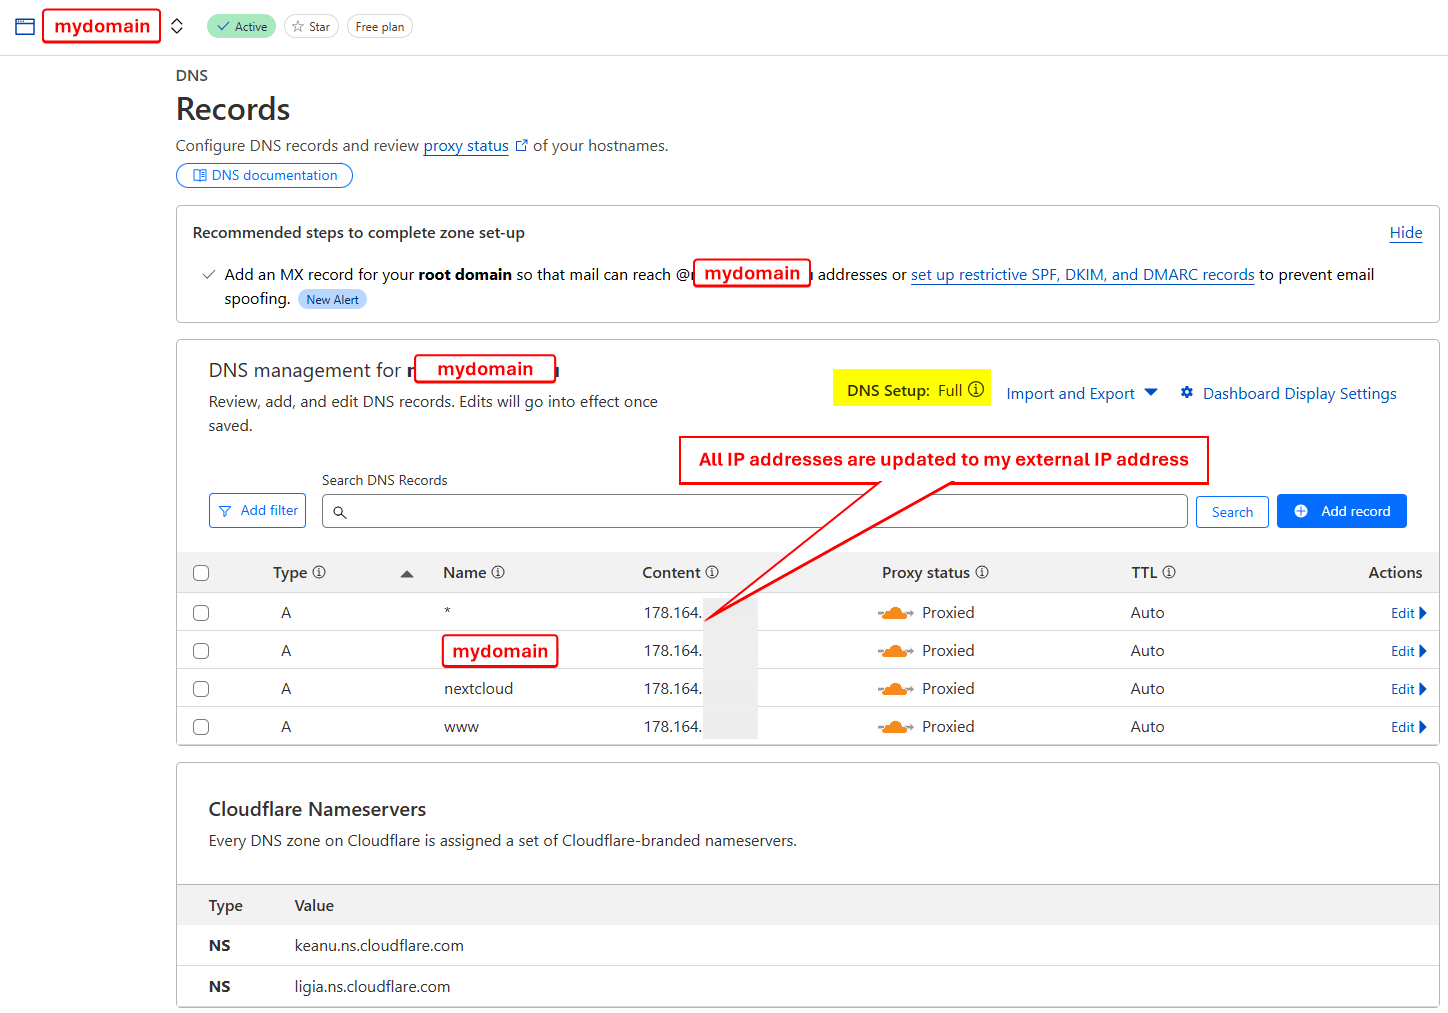The image size is (1448, 1013).
Task: Click the Type column info icon
Action: coord(319,572)
